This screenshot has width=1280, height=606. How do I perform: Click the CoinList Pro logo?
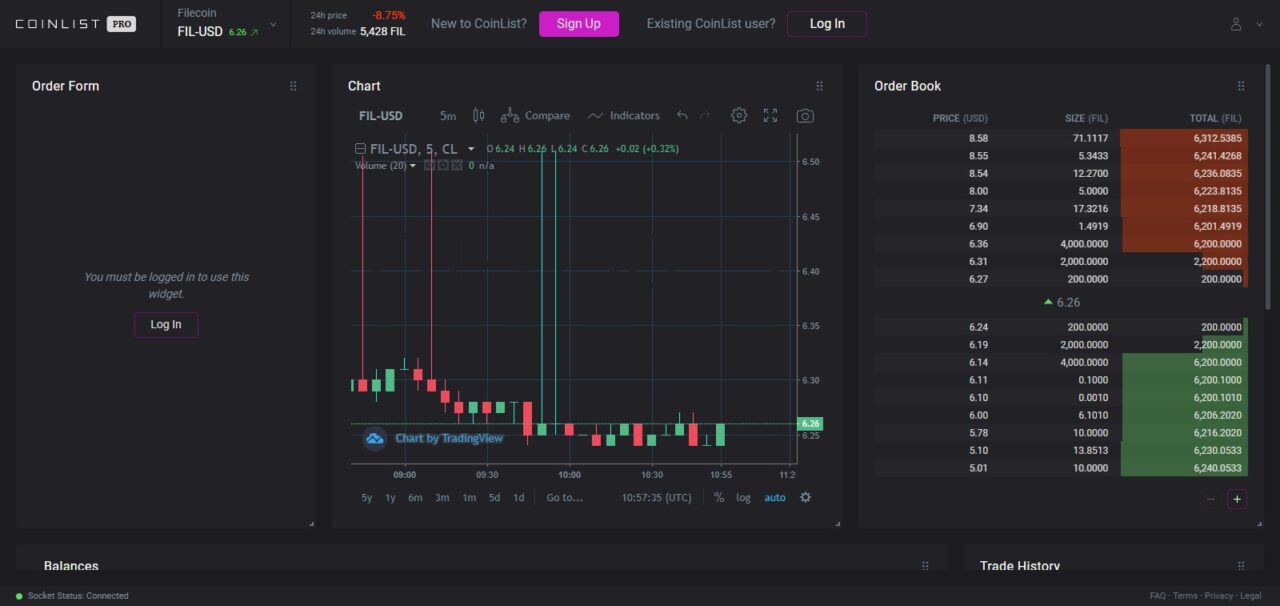(x=75, y=24)
